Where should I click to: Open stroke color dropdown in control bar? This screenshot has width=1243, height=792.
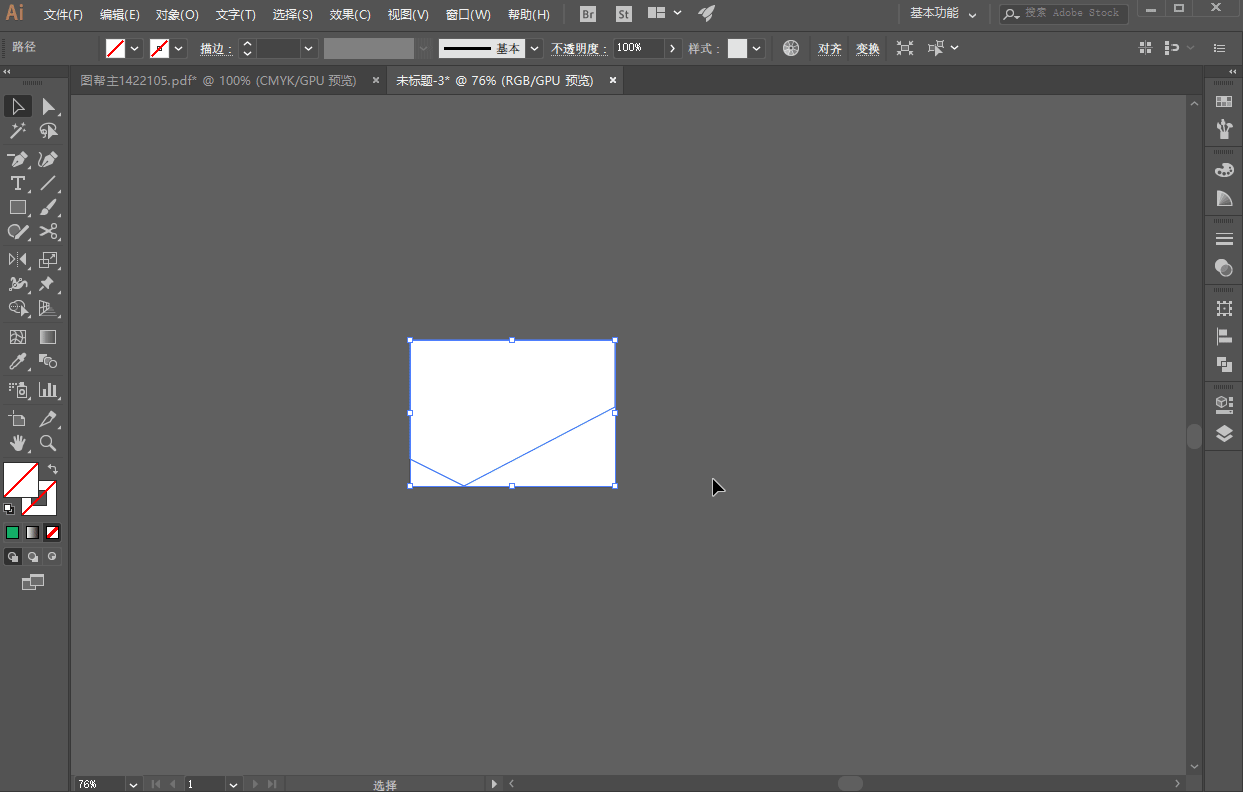[179, 48]
